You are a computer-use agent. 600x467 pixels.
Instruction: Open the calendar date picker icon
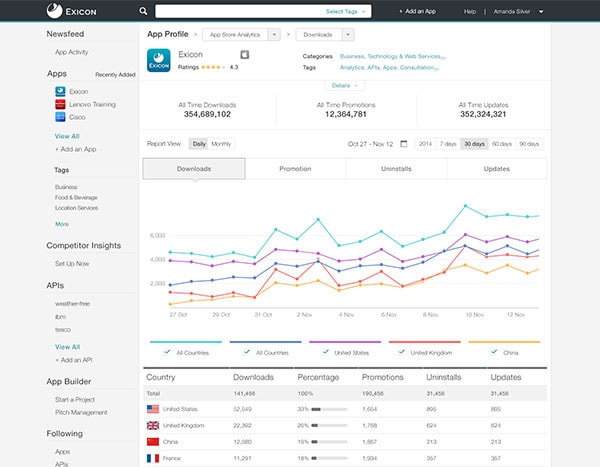pos(404,144)
